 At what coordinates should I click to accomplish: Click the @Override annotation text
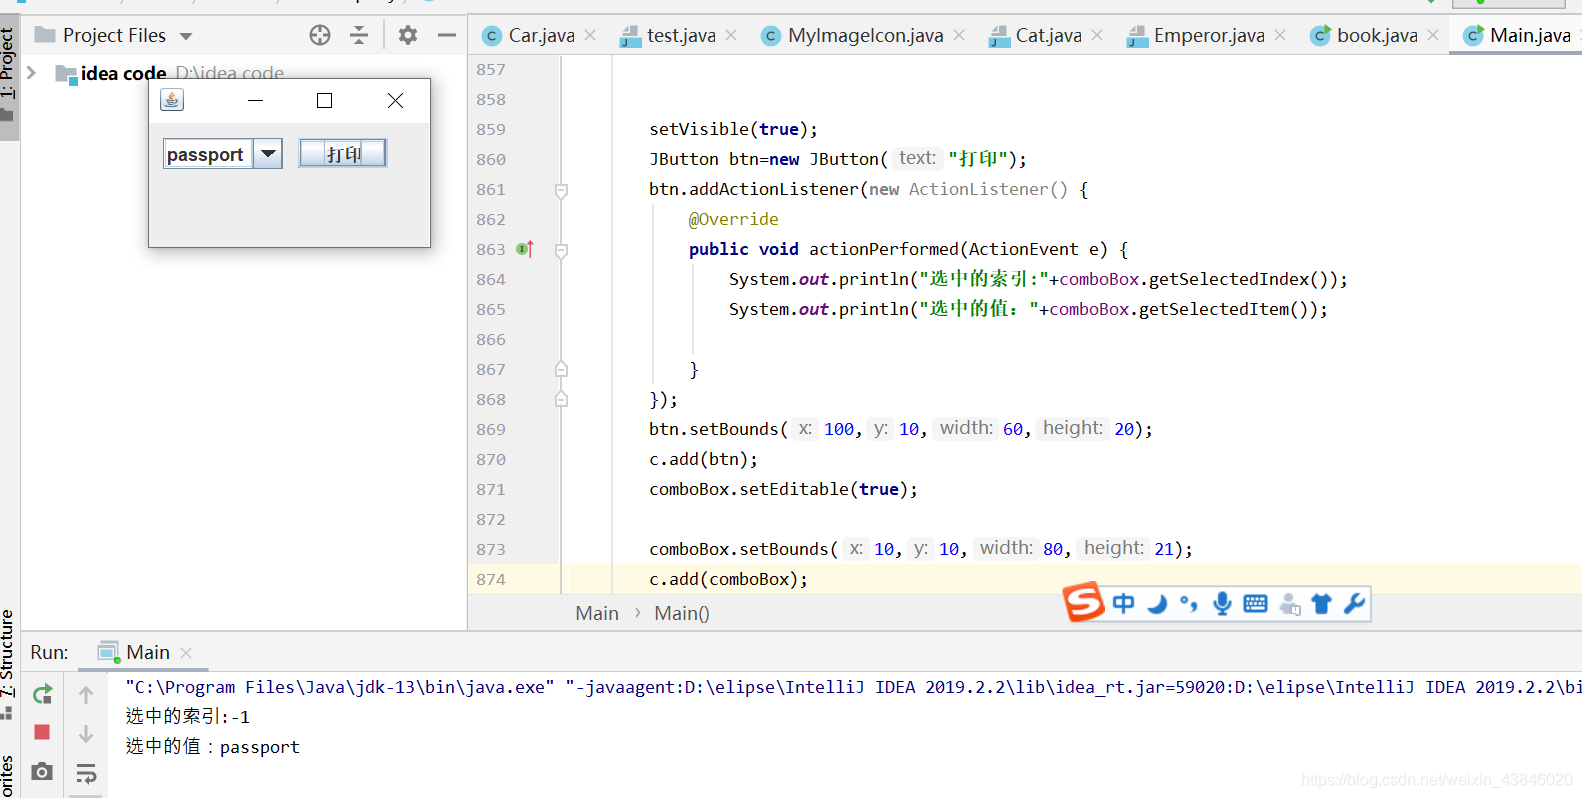tap(733, 219)
